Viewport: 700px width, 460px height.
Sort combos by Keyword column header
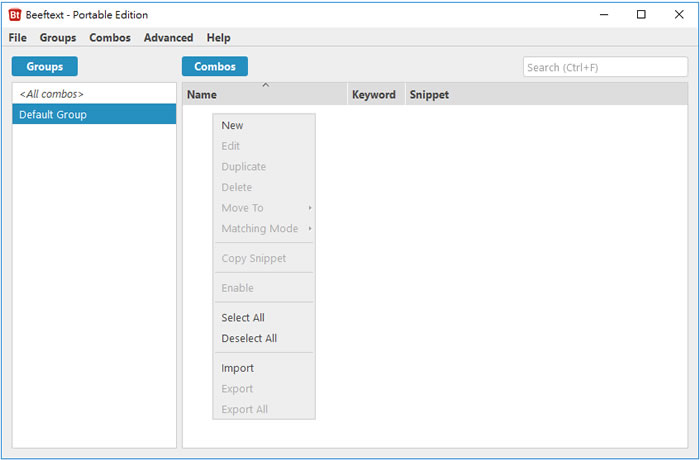coord(374,95)
